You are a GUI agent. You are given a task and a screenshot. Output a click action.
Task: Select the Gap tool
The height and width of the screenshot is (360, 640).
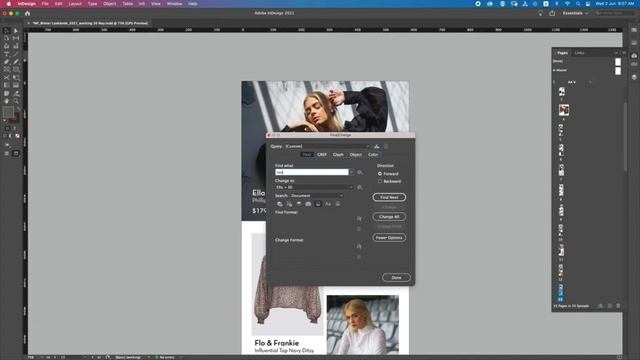(16, 38)
